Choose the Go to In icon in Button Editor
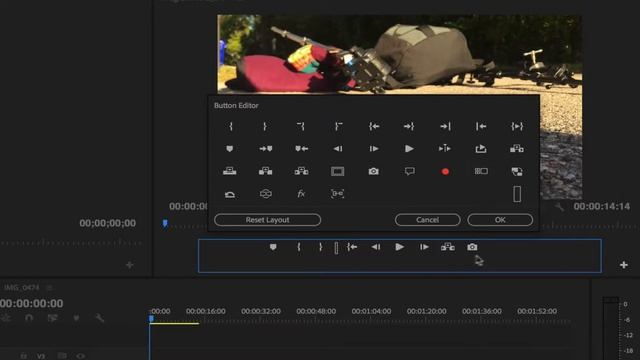640x360 pixels. coord(374,127)
